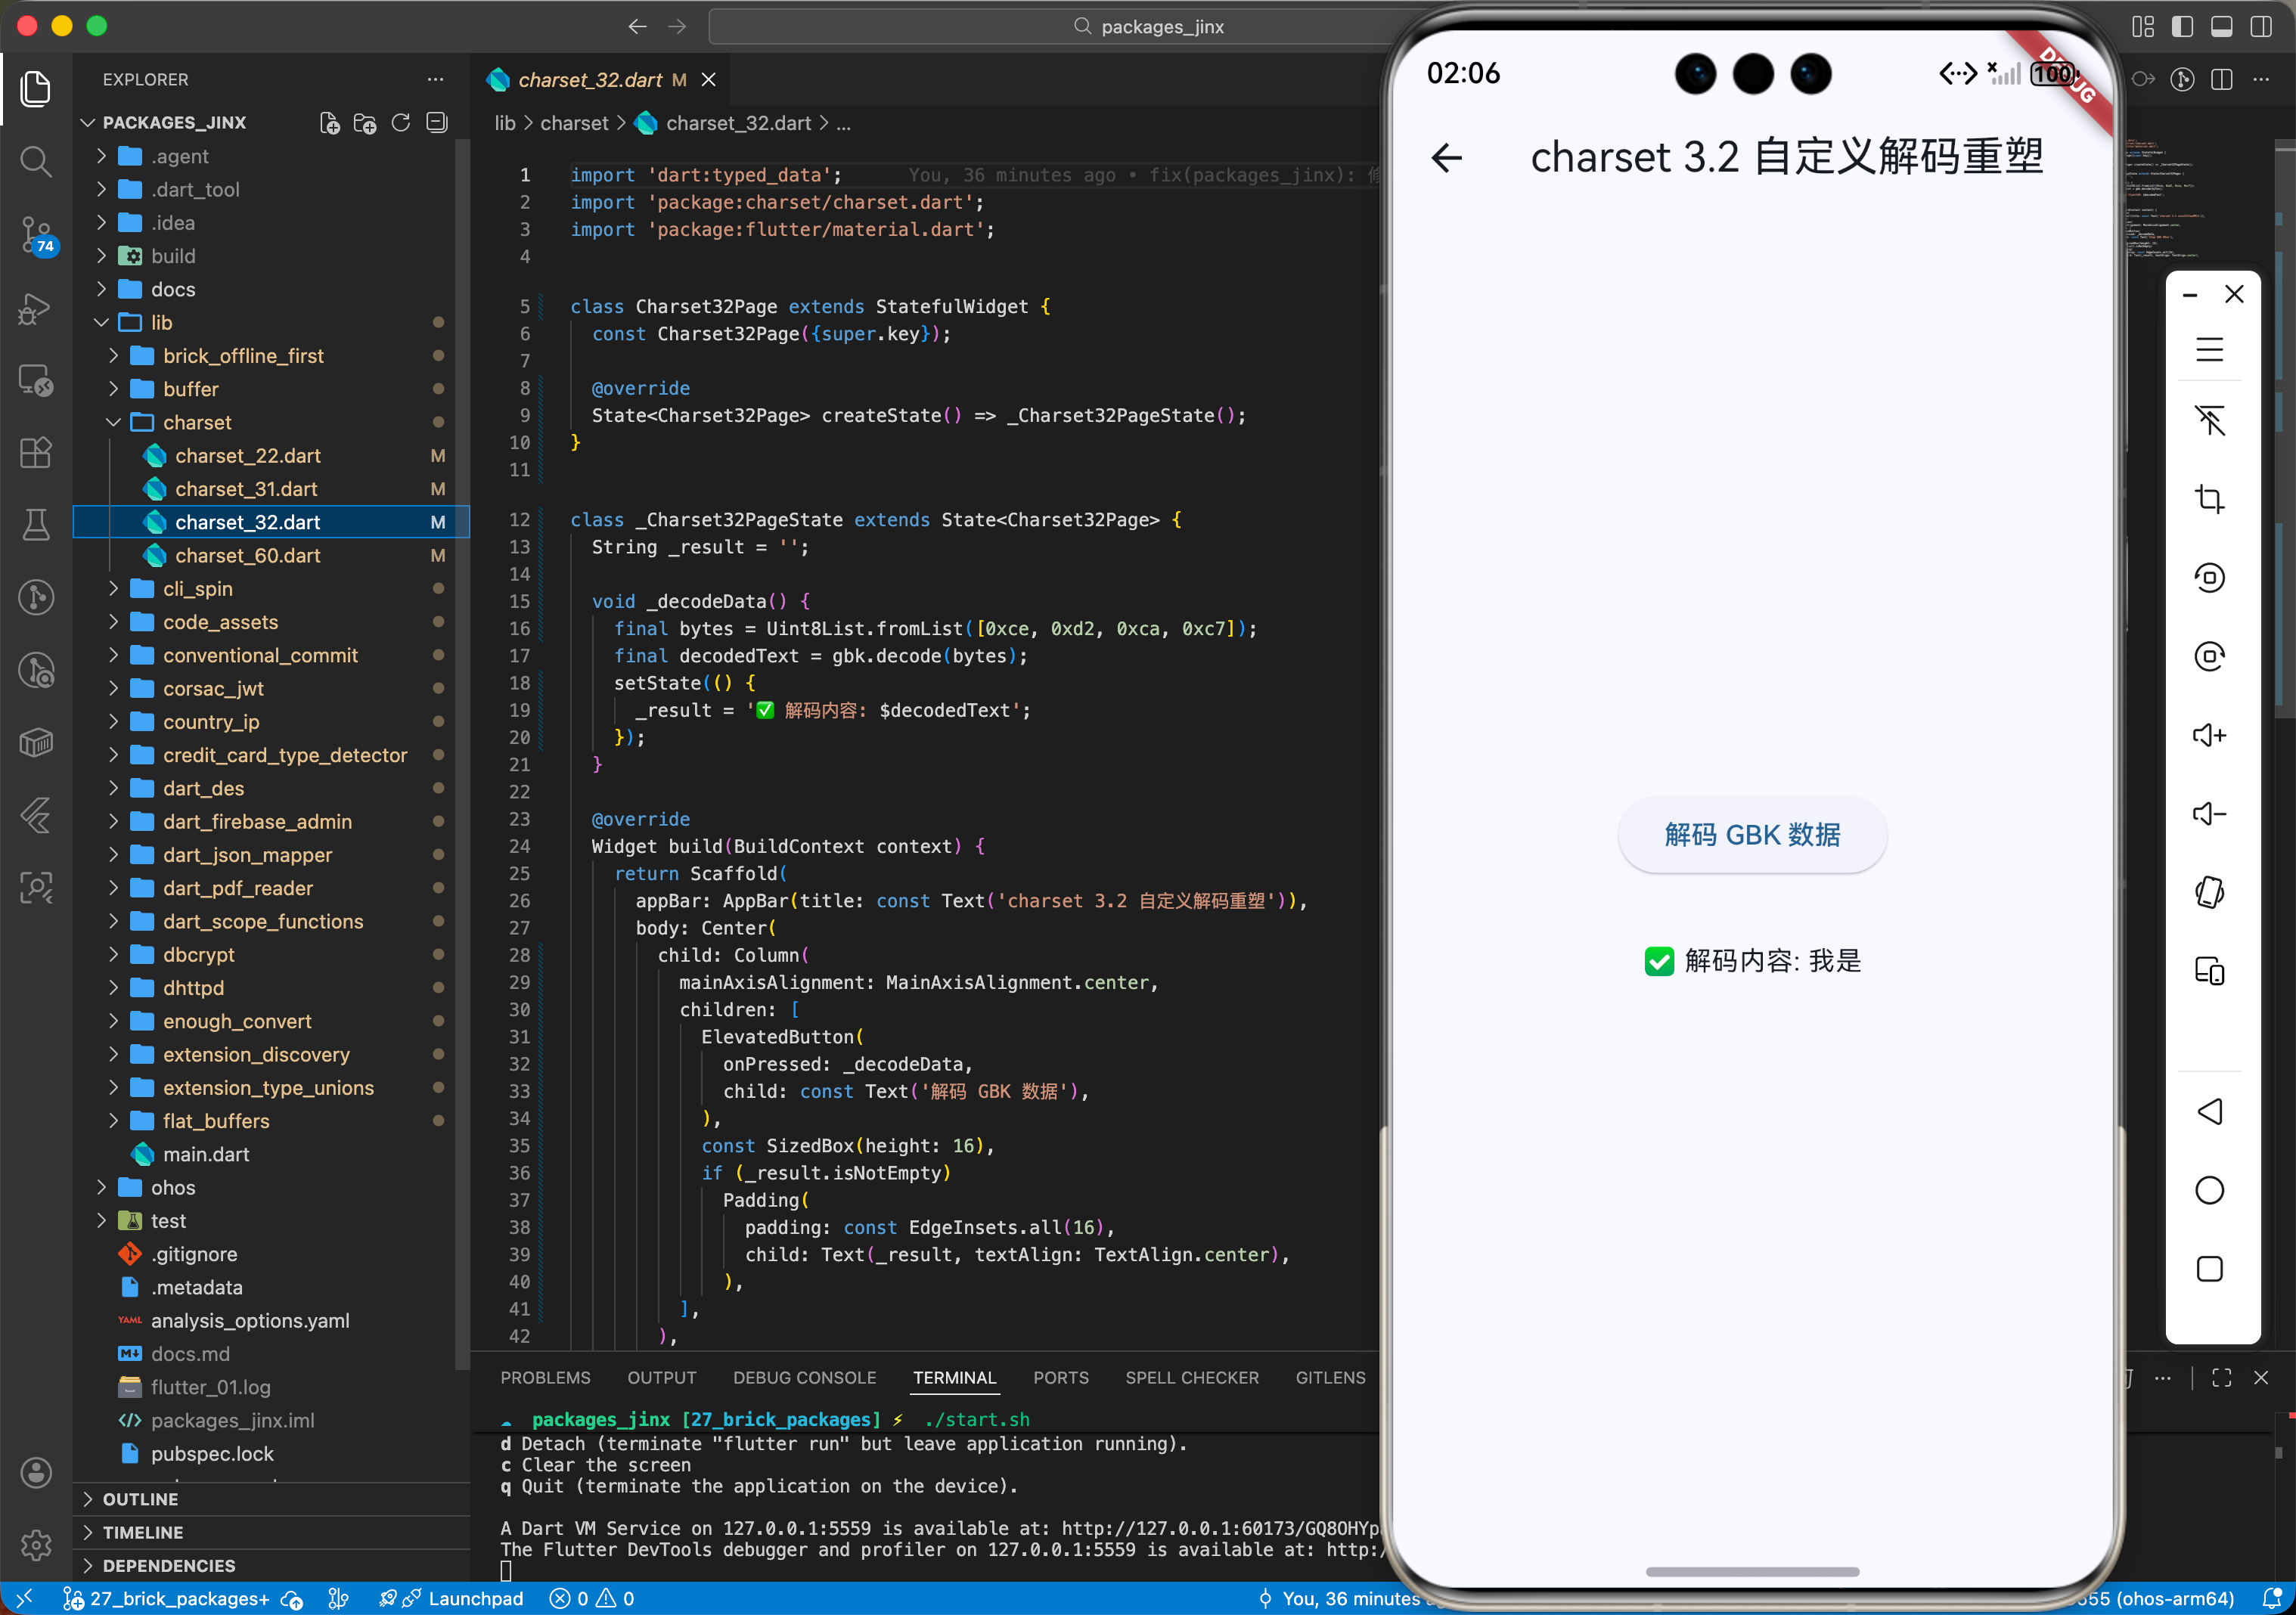Toggle the bottom panel layout icon
Screen dimensions: 2296x1615
[x=2221, y=27]
